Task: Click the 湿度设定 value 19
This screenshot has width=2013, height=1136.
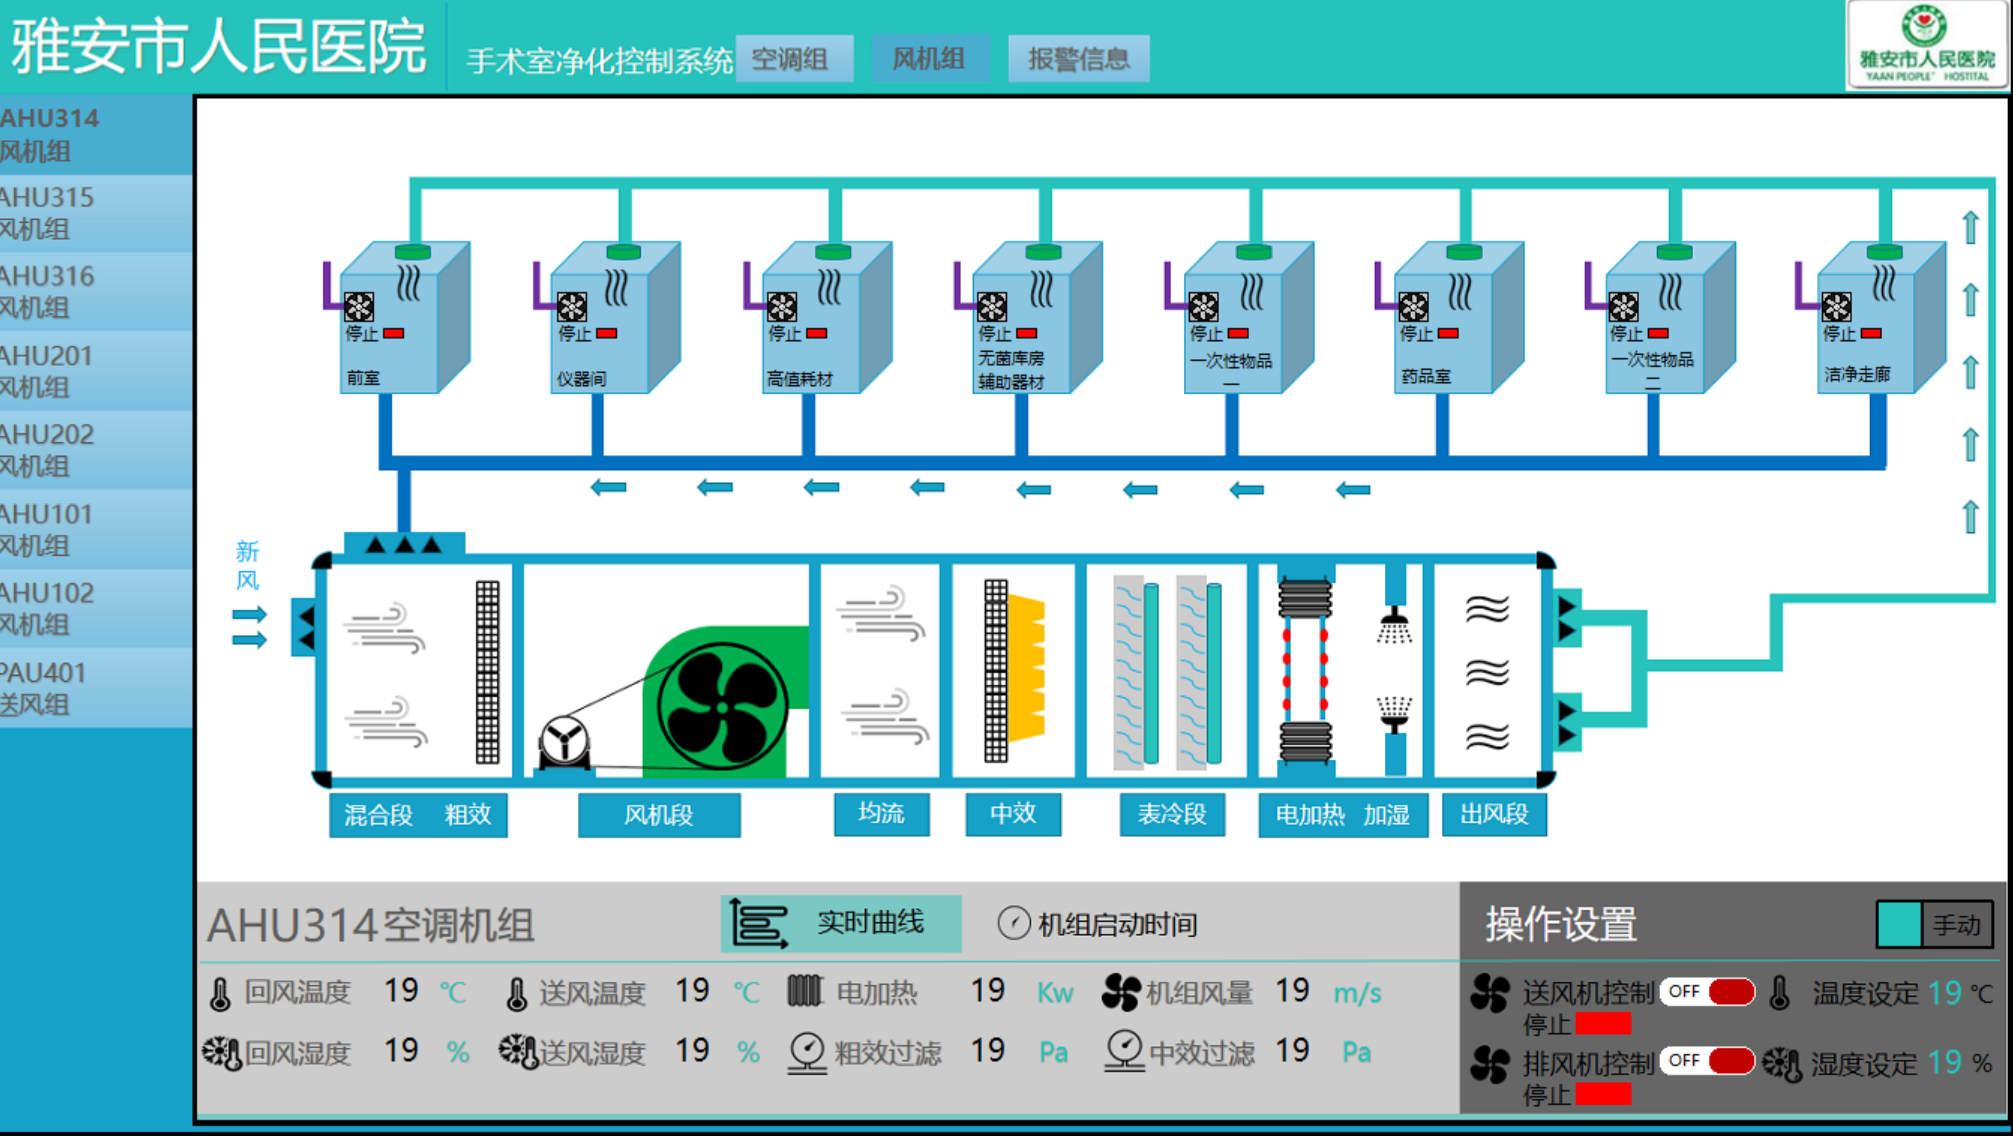Action: tap(1944, 1062)
